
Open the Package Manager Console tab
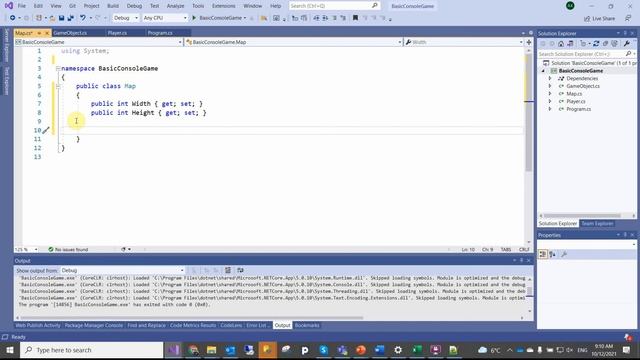tap(93, 325)
